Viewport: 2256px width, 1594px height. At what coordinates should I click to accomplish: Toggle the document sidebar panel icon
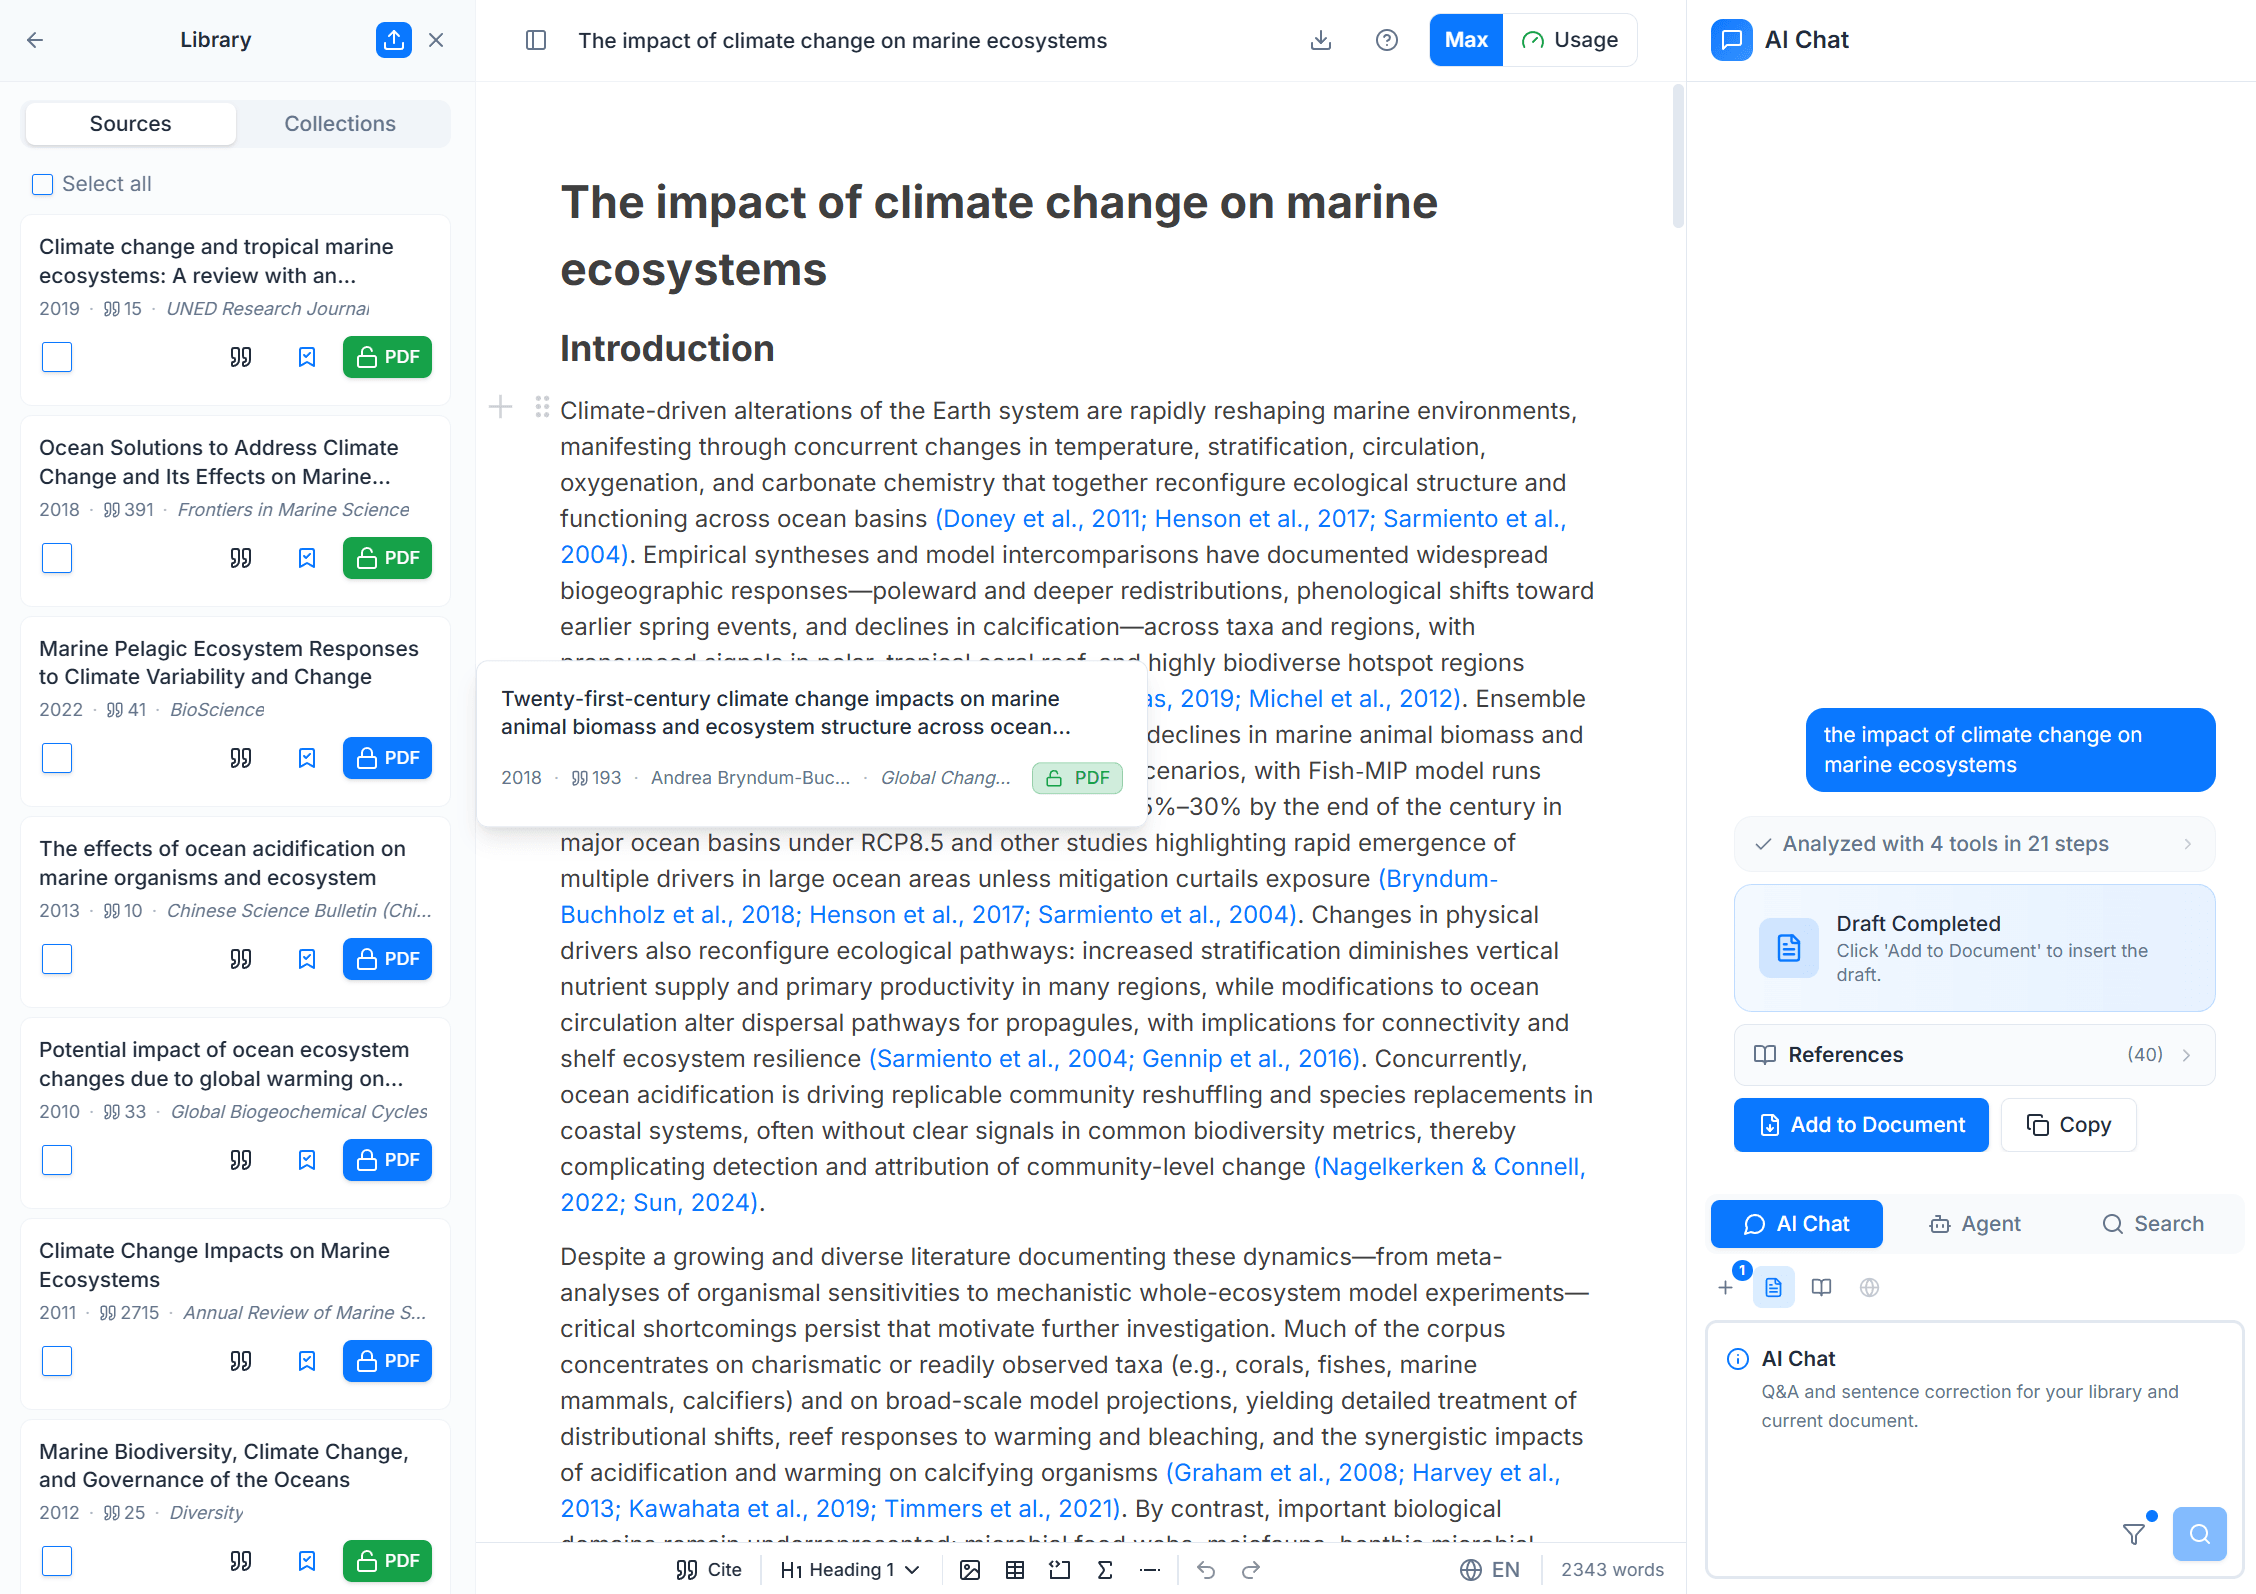tap(536, 40)
